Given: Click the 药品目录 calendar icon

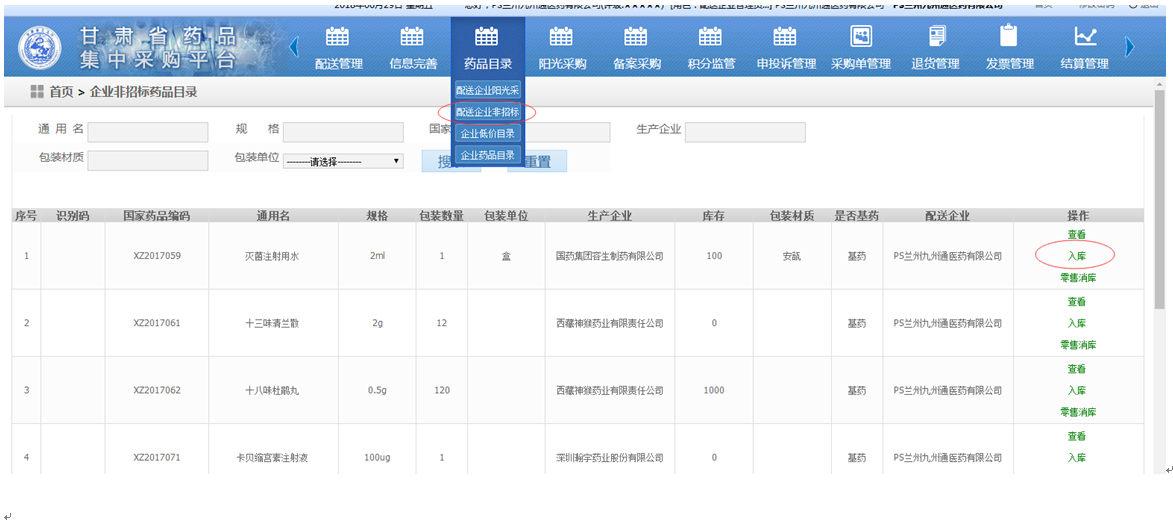Looking at the screenshot, I should click(x=487, y=35).
